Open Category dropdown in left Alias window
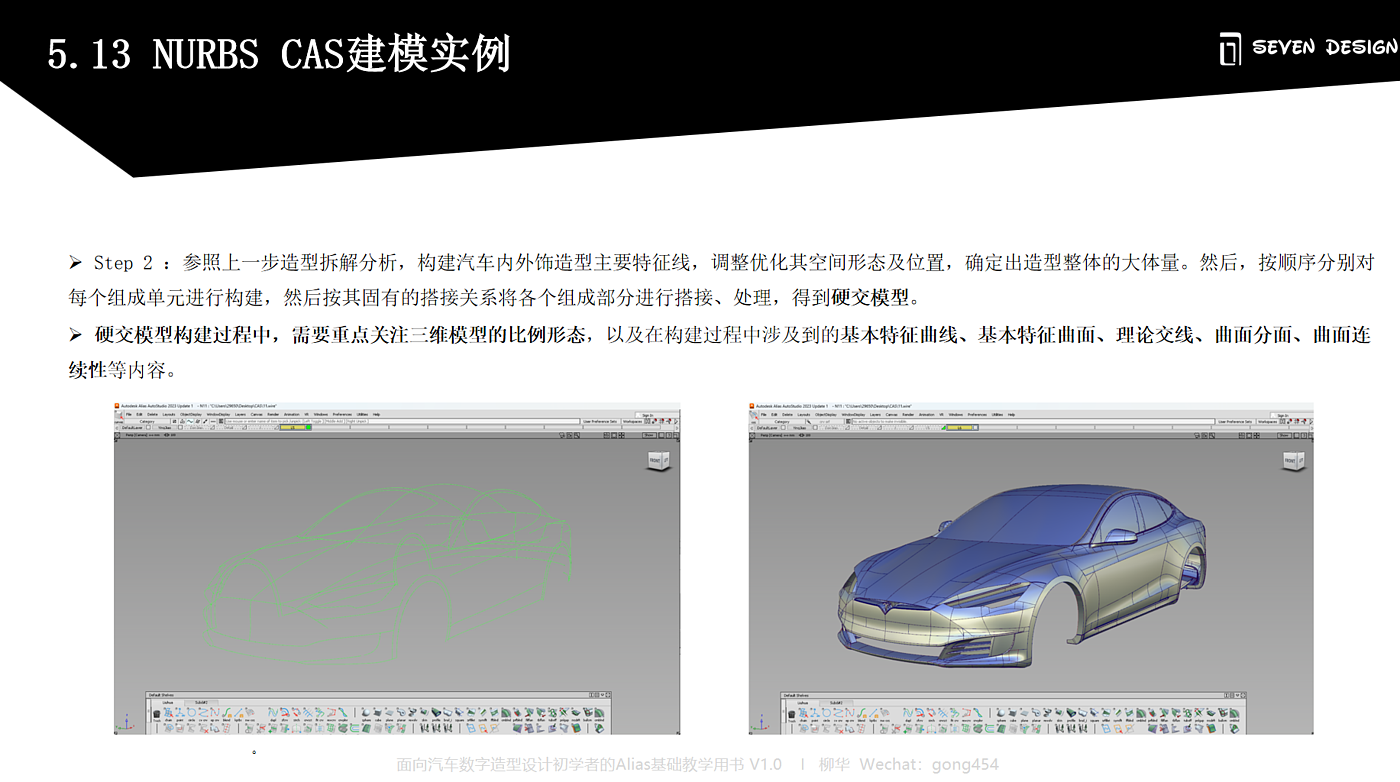 (x=148, y=422)
